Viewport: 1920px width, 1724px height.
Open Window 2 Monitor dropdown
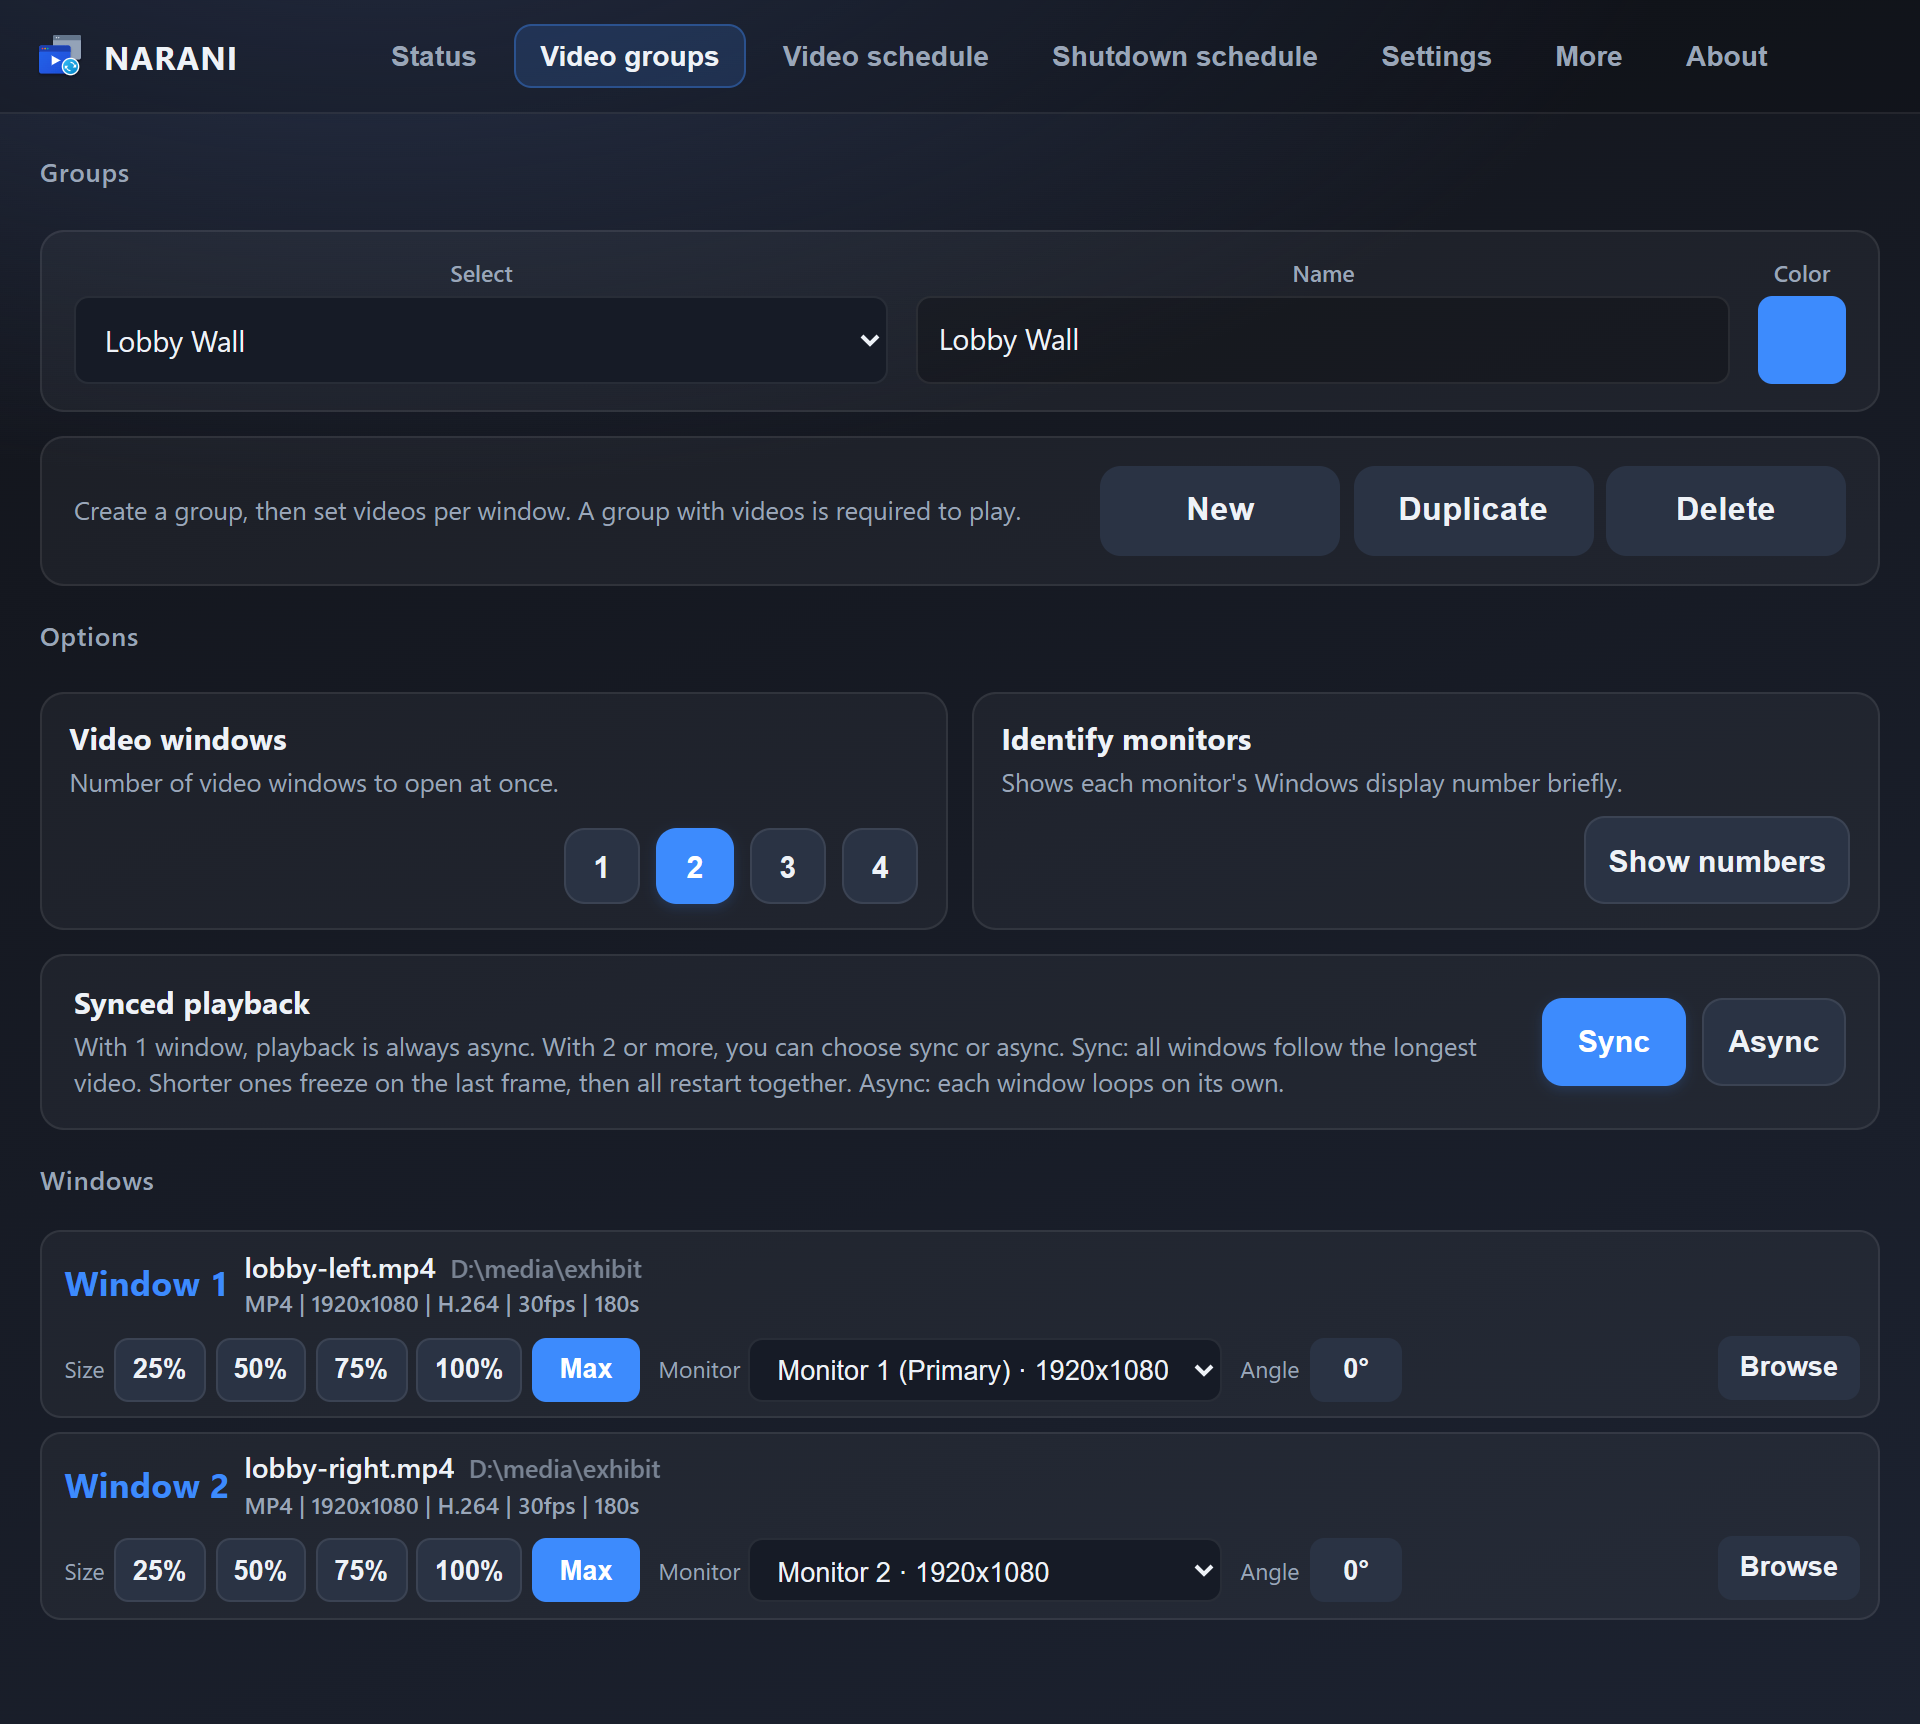[x=984, y=1571]
